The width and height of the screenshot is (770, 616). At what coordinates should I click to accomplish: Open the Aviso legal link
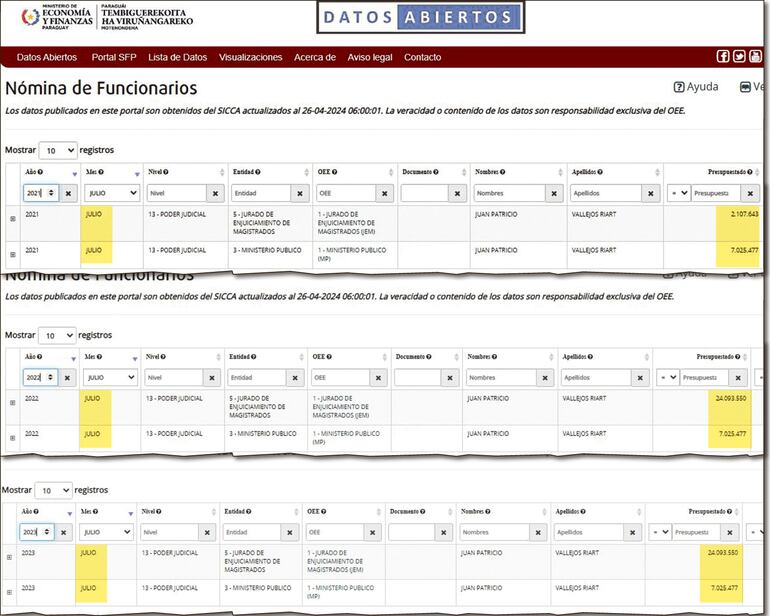click(369, 57)
